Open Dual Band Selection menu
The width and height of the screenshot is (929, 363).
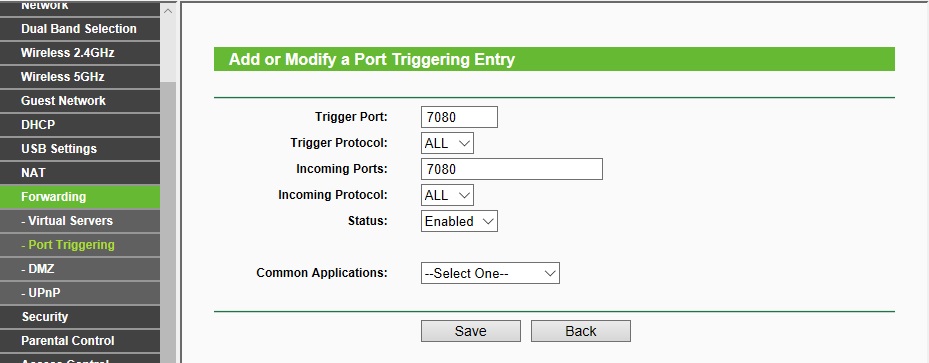pos(80,29)
